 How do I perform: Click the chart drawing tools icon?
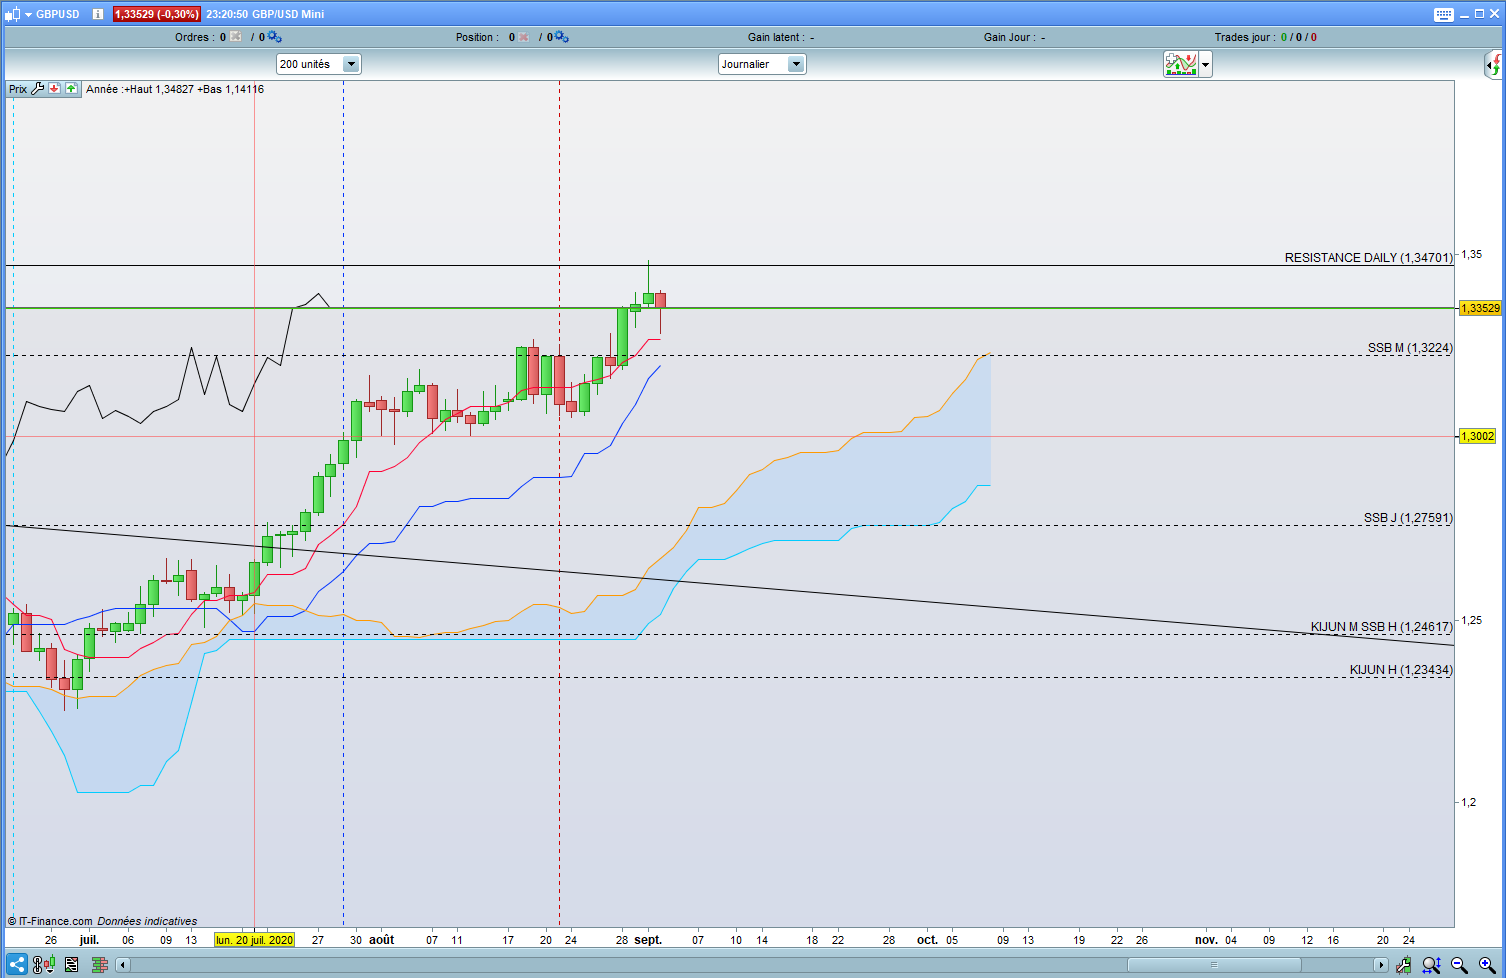(1404, 965)
